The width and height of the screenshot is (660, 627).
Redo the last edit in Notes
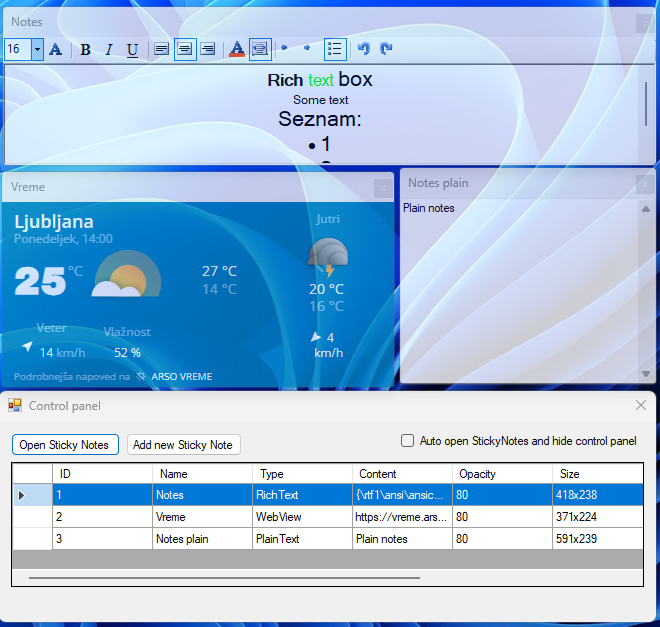click(x=386, y=49)
